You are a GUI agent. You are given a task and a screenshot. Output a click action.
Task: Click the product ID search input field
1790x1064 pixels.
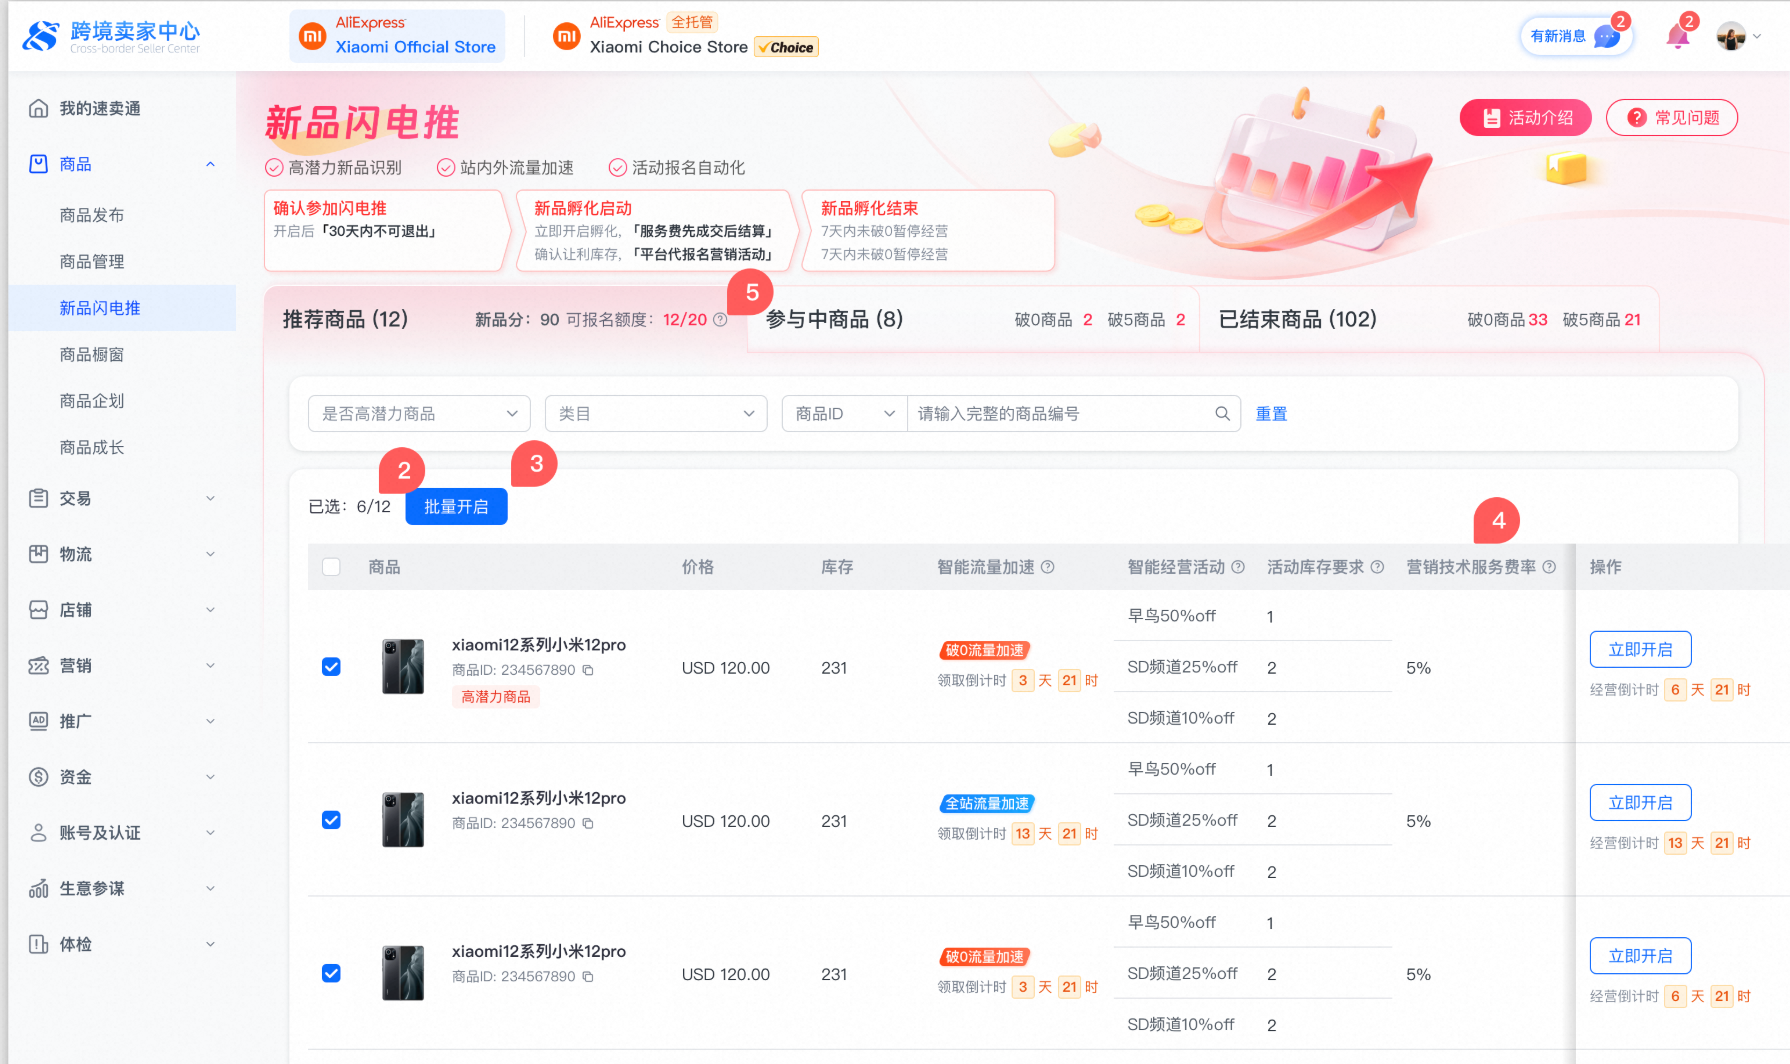pyautogui.click(x=1060, y=414)
